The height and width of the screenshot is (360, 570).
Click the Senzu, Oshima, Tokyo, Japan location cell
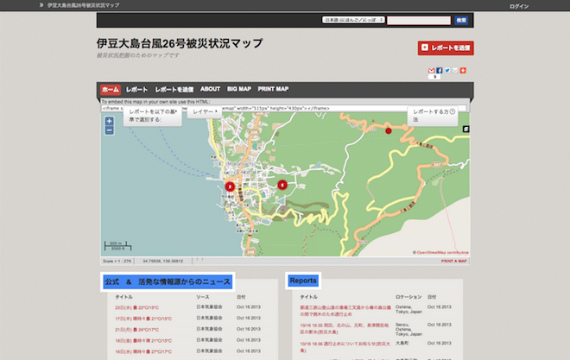point(409,329)
